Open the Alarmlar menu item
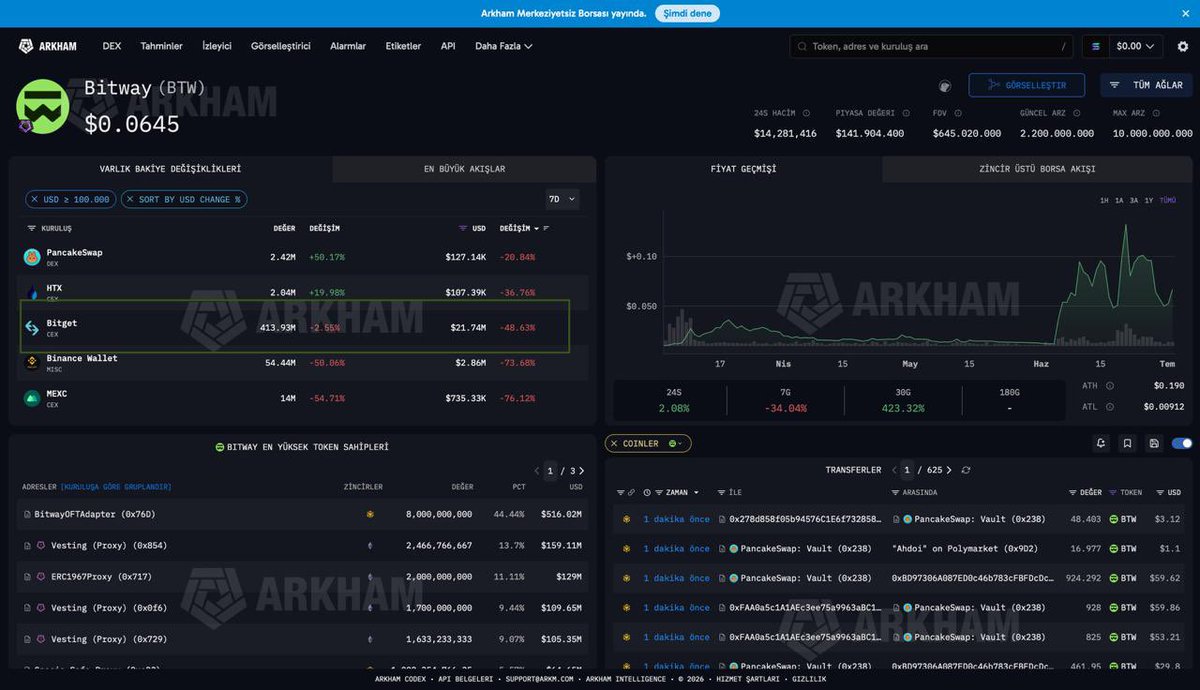 click(348, 46)
